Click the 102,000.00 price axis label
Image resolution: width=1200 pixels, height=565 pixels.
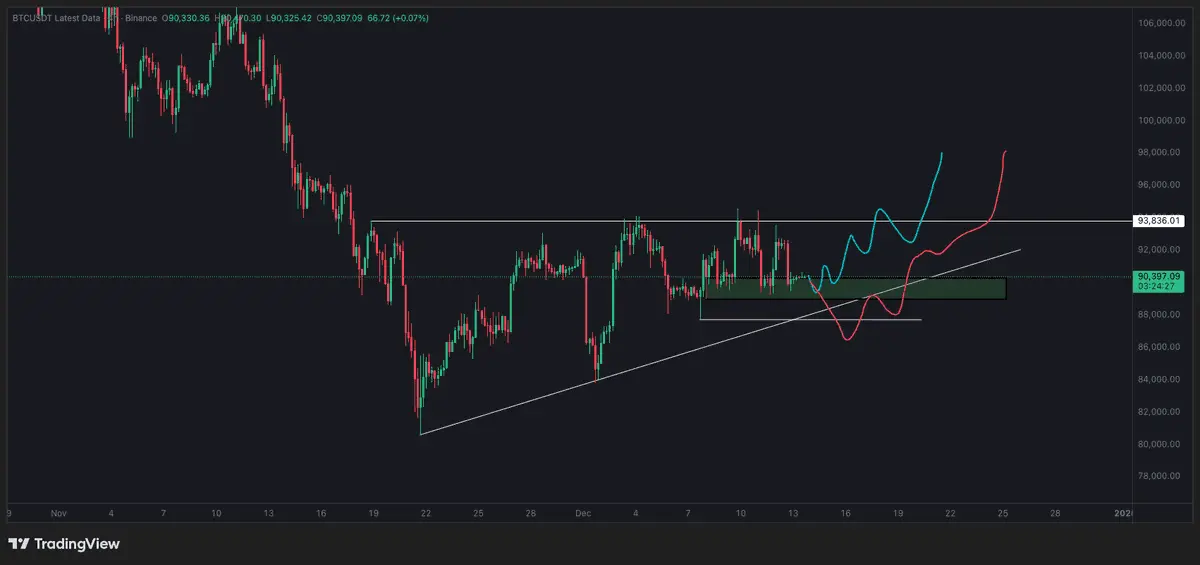coord(1161,88)
